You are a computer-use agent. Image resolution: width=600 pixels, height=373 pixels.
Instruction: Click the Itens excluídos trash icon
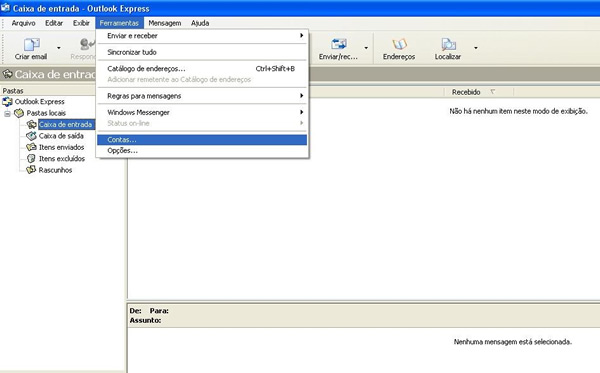click(31, 158)
